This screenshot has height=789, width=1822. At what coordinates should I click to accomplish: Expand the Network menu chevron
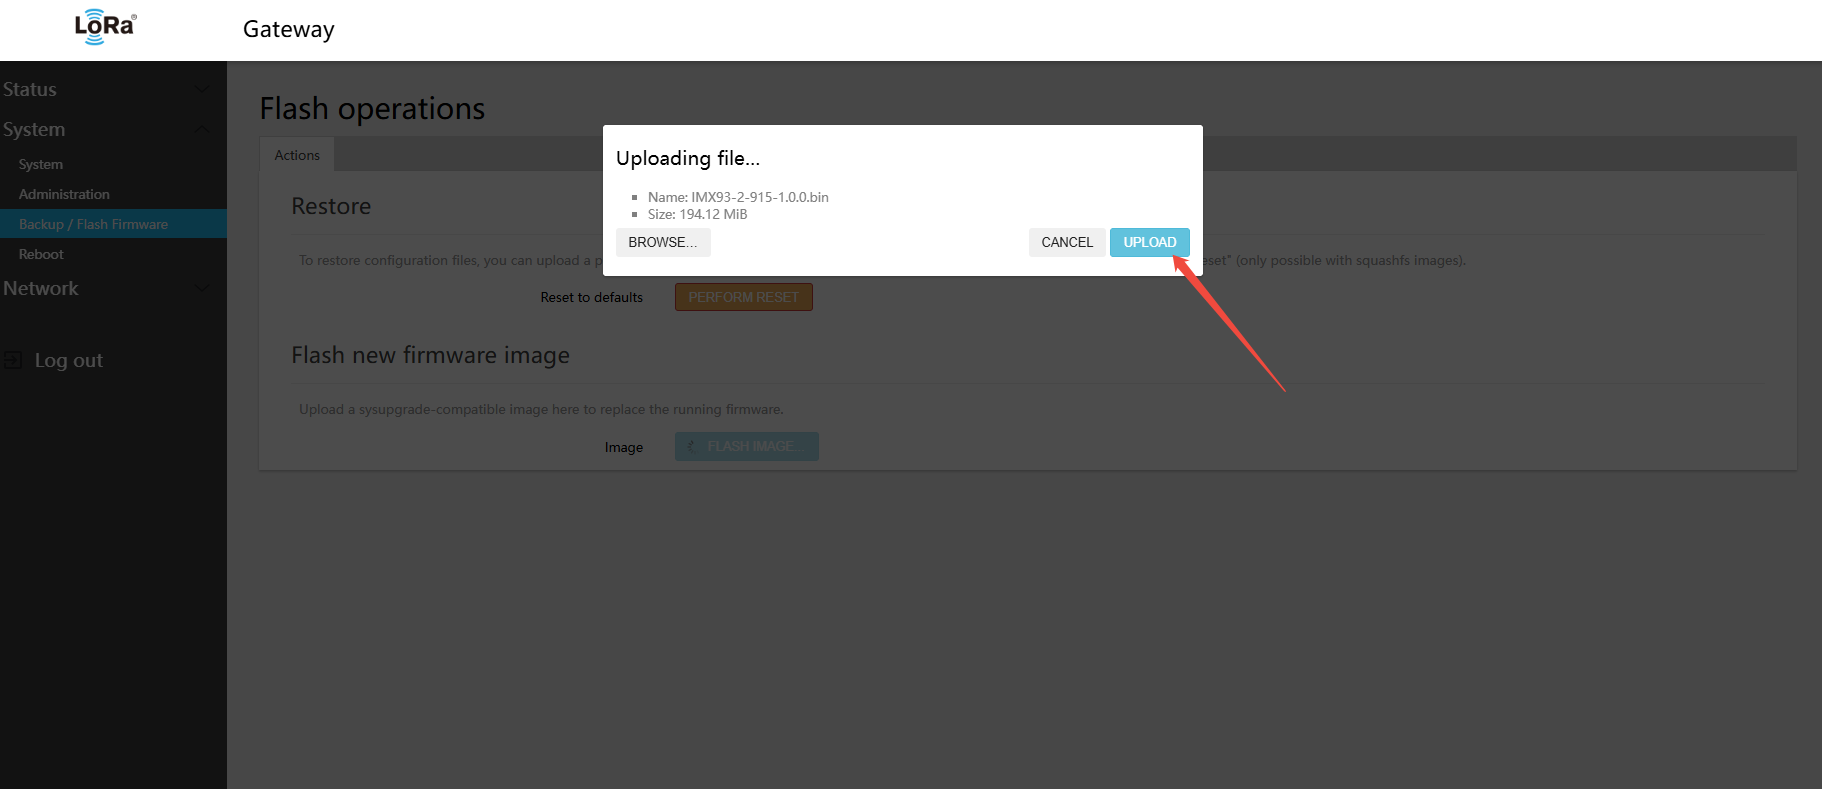click(202, 289)
